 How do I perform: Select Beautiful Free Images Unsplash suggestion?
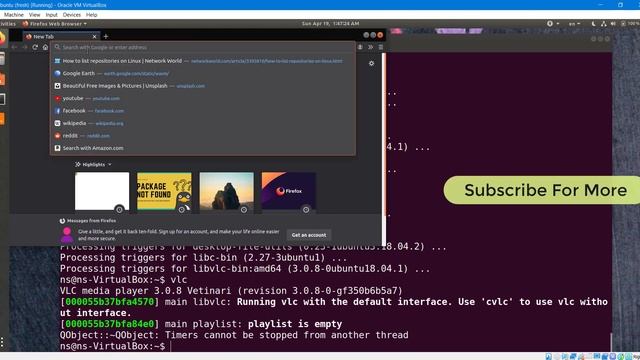(203, 86)
